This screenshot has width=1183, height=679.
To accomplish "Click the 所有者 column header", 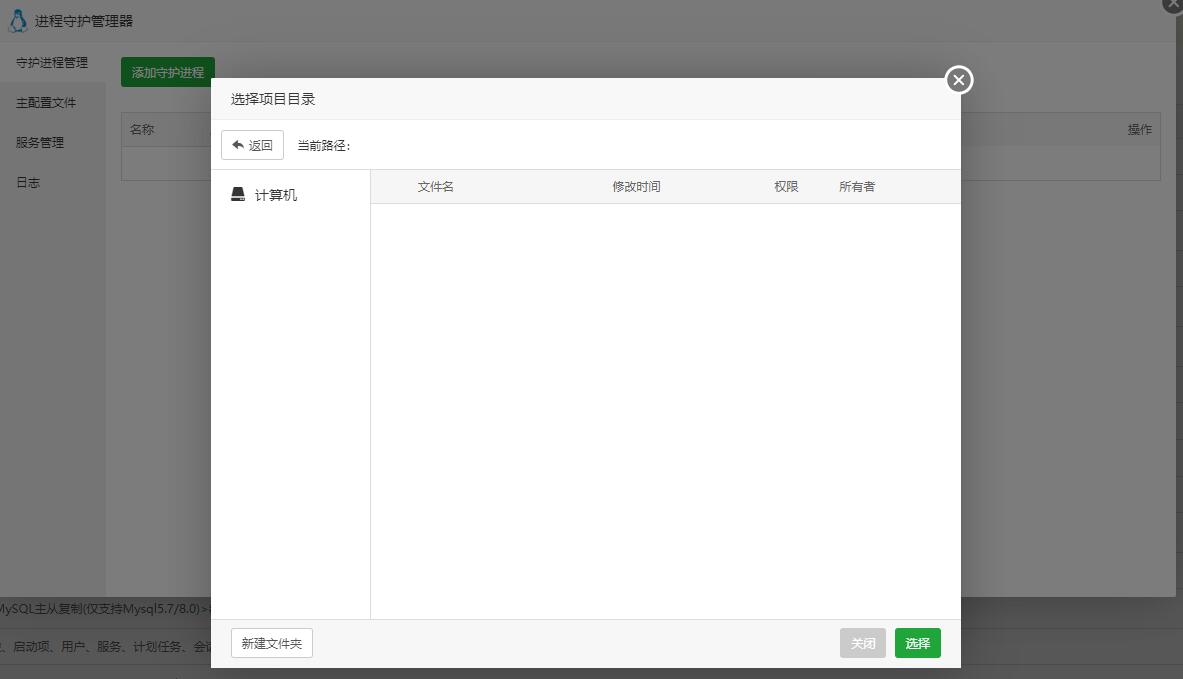I will click(857, 186).
